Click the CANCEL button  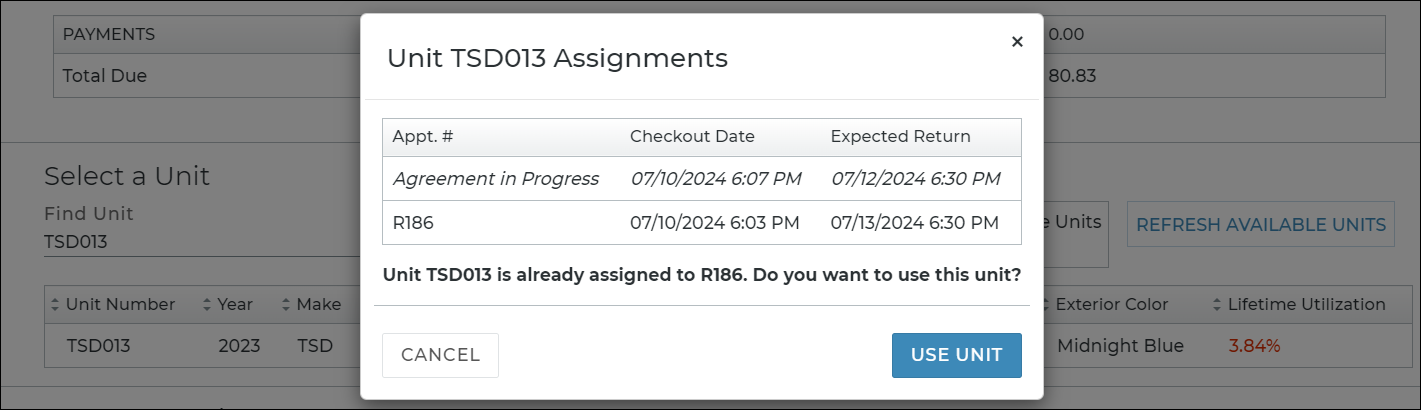pyautogui.click(x=440, y=355)
